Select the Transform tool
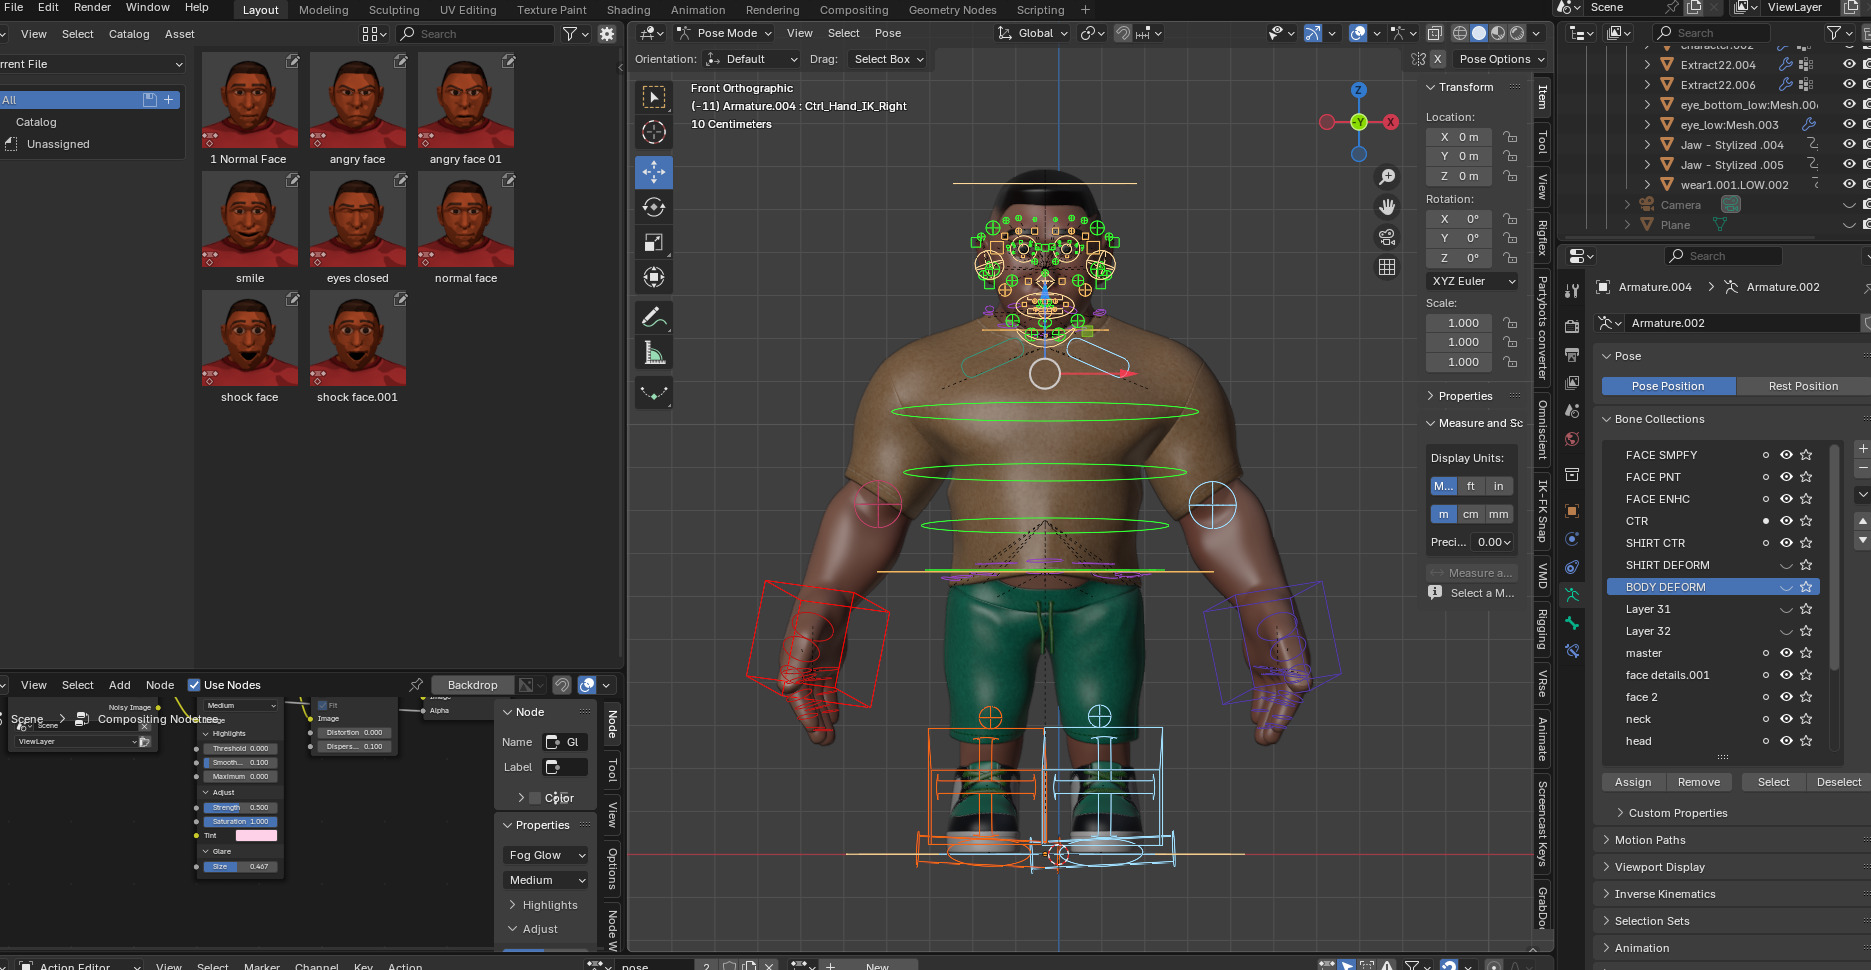 click(654, 277)
